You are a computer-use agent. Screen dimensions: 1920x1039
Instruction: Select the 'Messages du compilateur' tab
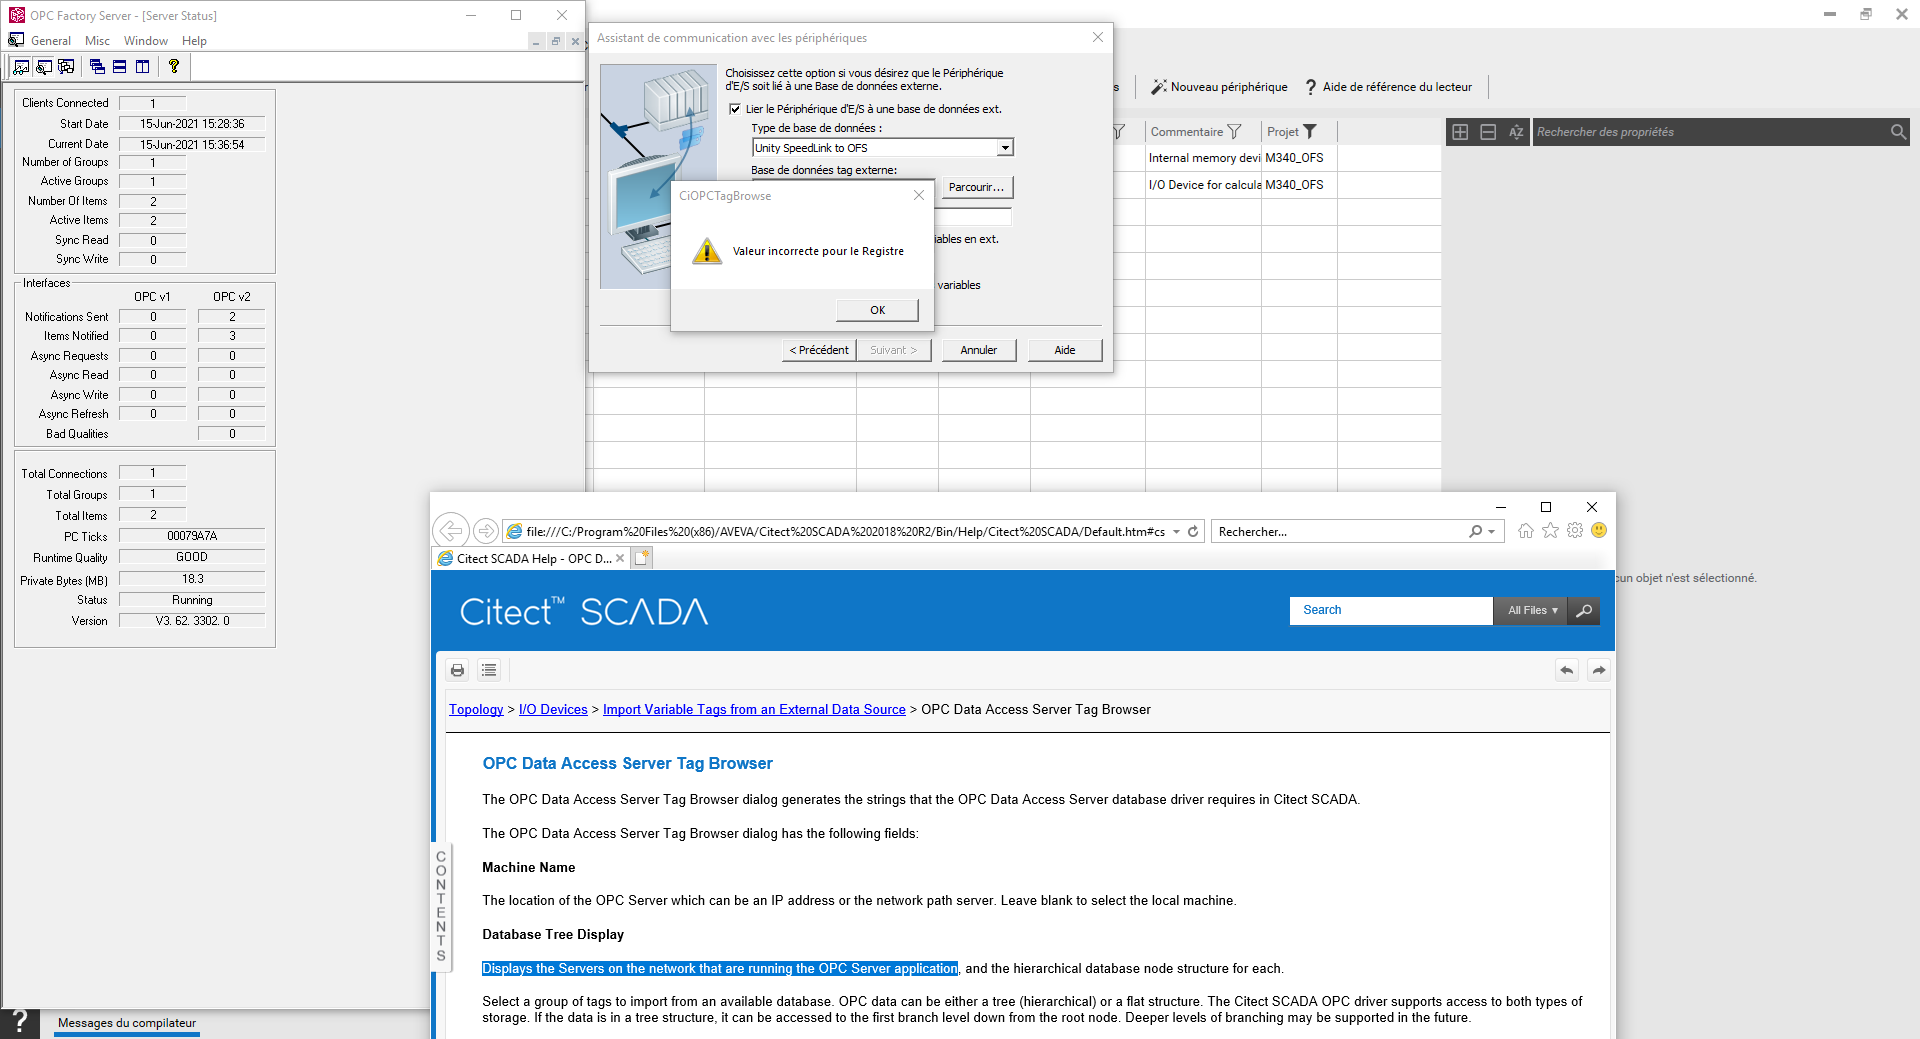[x=127, y=1023]
